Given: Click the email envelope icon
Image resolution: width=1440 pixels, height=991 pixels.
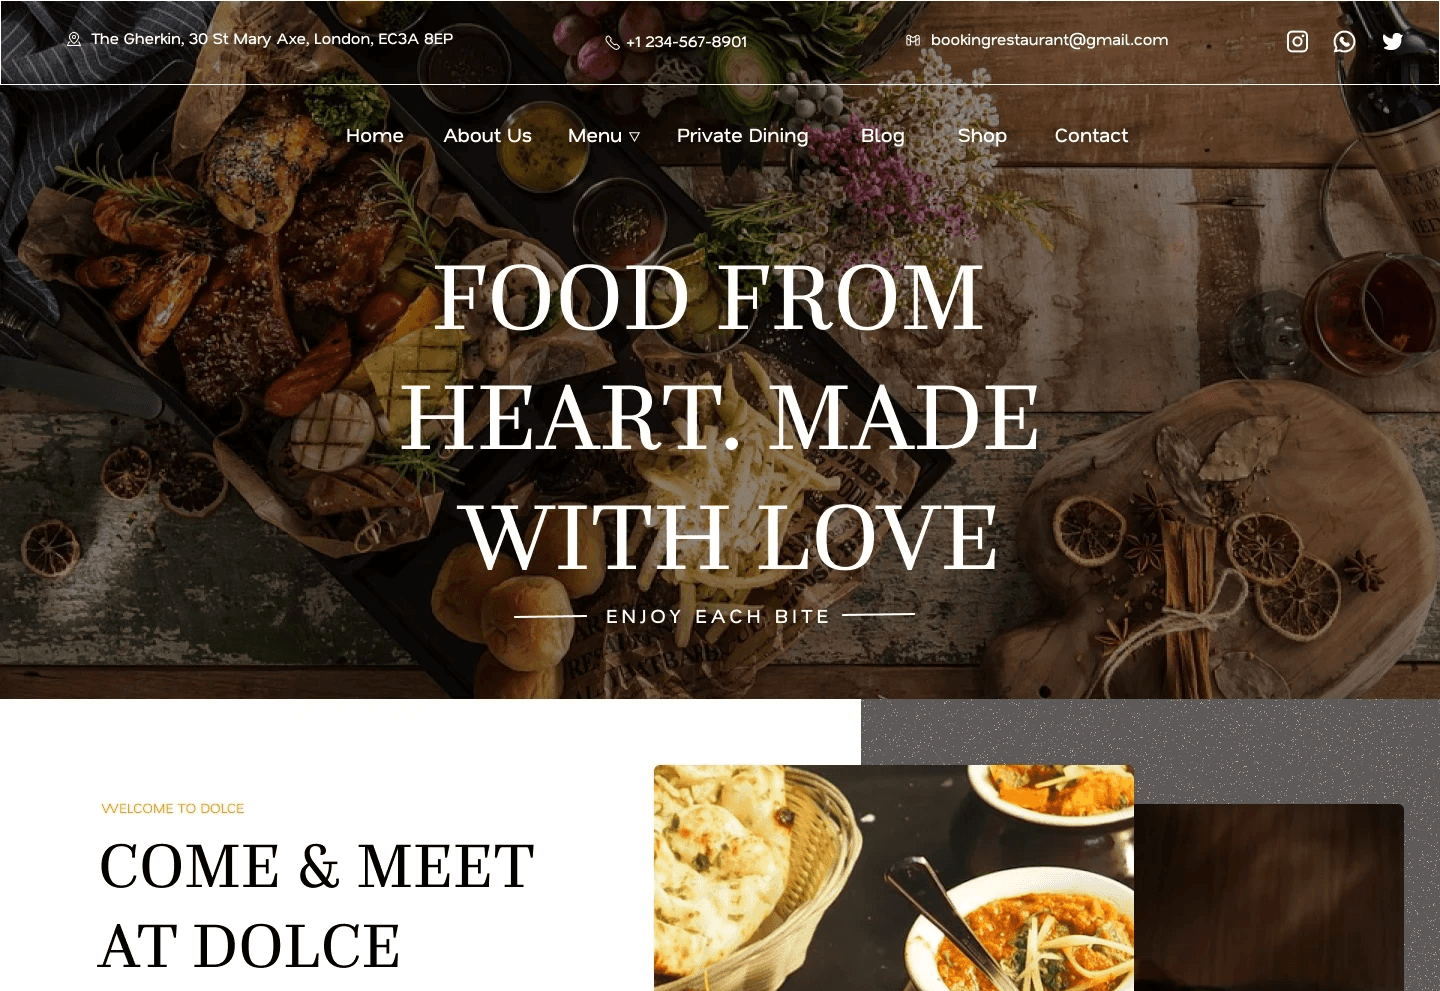Looking at the screenshot, I should [912, 41].
